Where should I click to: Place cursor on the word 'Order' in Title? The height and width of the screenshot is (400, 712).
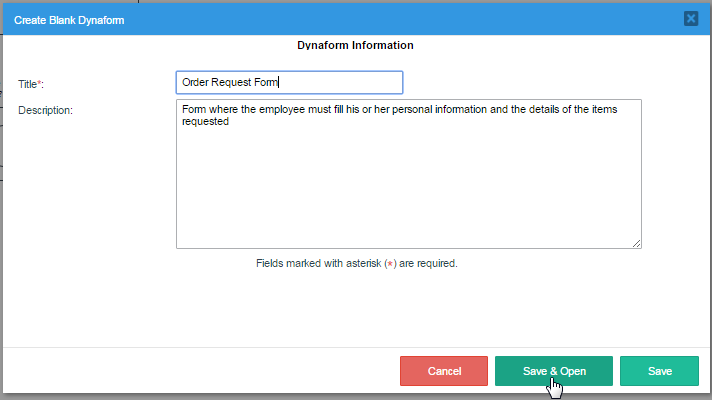click(196, 82)
